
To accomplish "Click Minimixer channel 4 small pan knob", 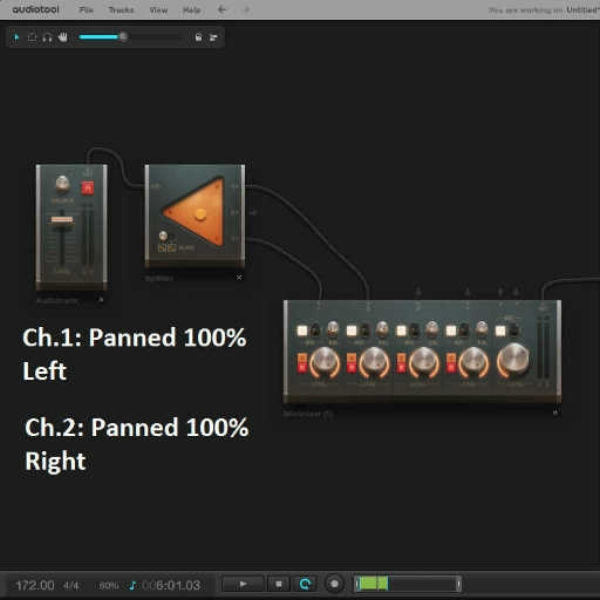I will pos(481,328).
